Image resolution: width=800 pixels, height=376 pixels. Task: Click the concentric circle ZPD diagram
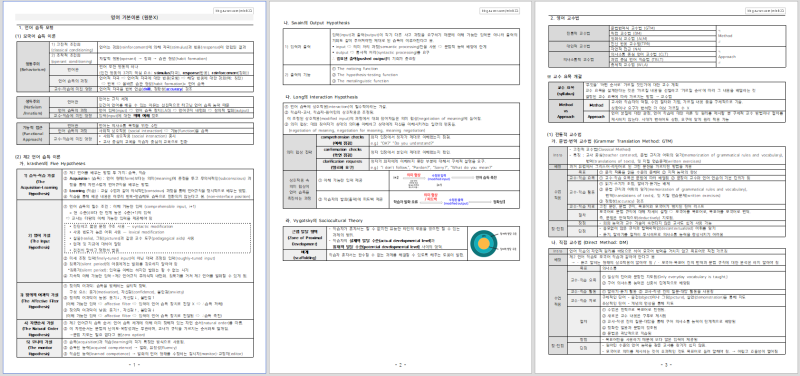(x=483, y=244)
